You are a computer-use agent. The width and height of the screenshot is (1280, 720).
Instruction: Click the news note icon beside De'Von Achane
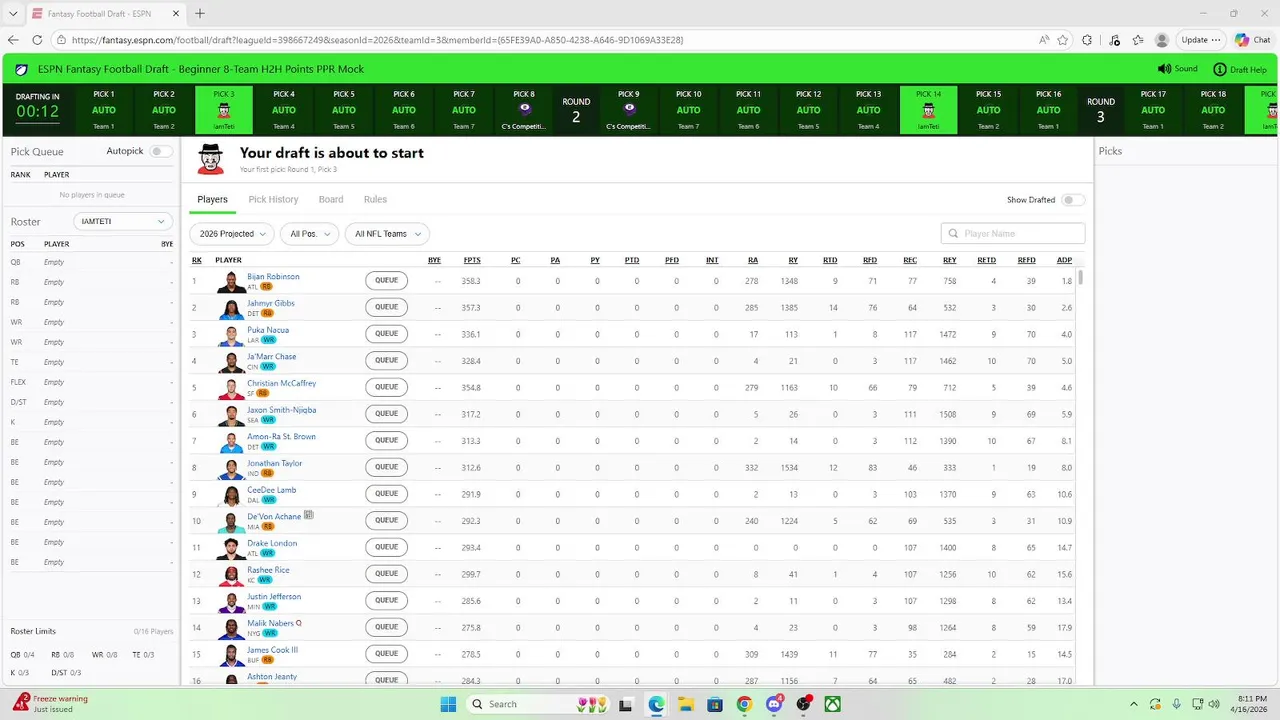(309, 515)
